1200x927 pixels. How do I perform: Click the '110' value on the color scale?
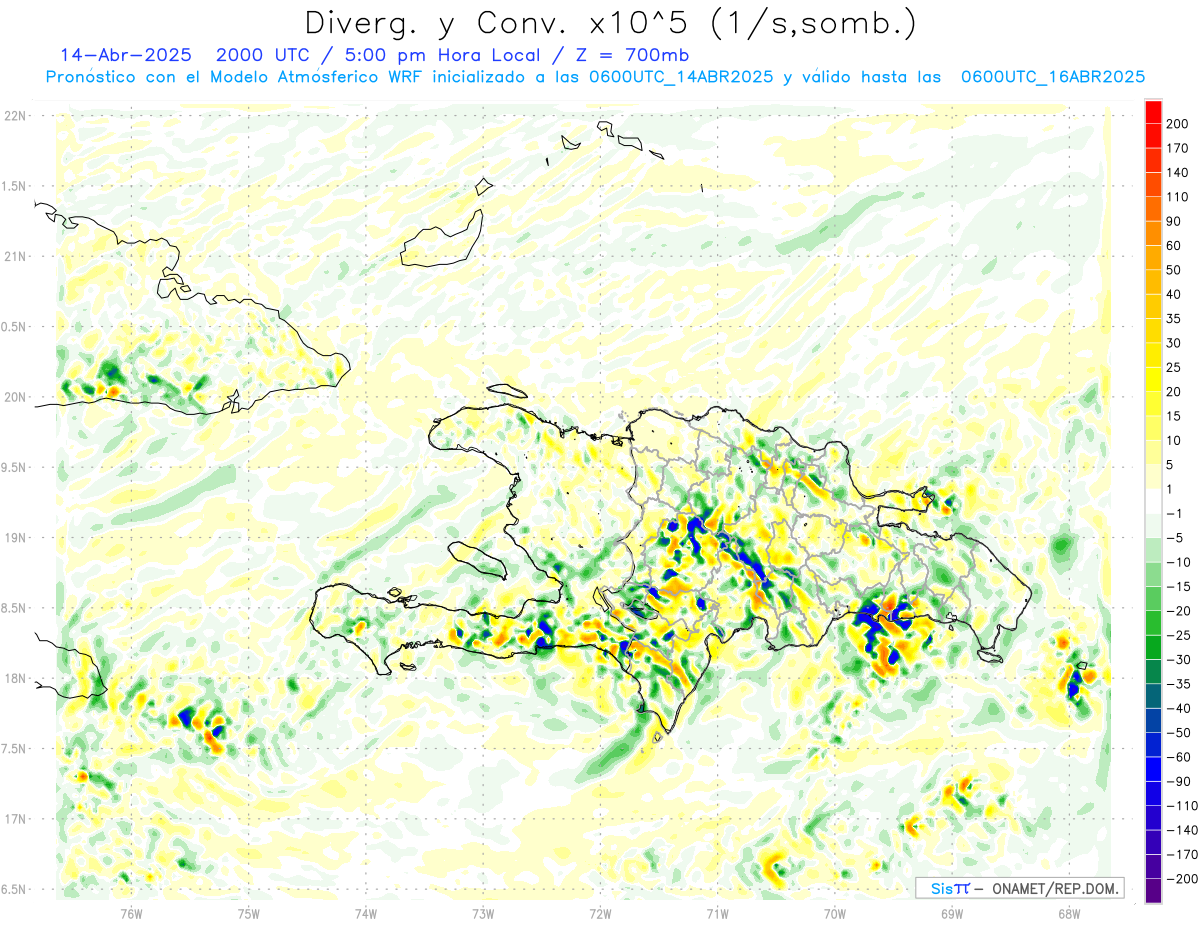[1176, 197]
